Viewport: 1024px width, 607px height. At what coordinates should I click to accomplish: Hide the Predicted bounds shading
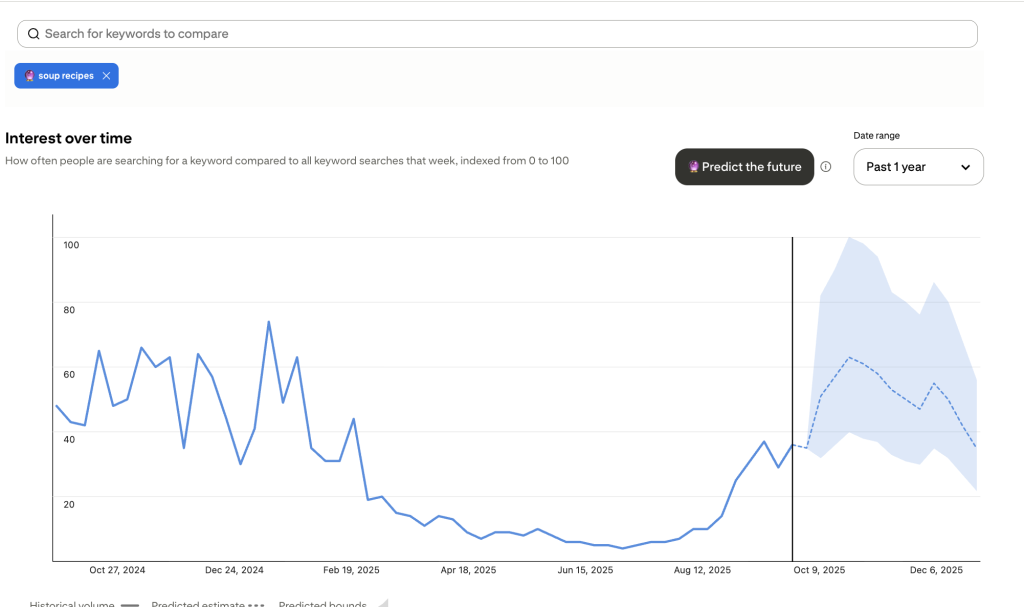tap(322, 603)
